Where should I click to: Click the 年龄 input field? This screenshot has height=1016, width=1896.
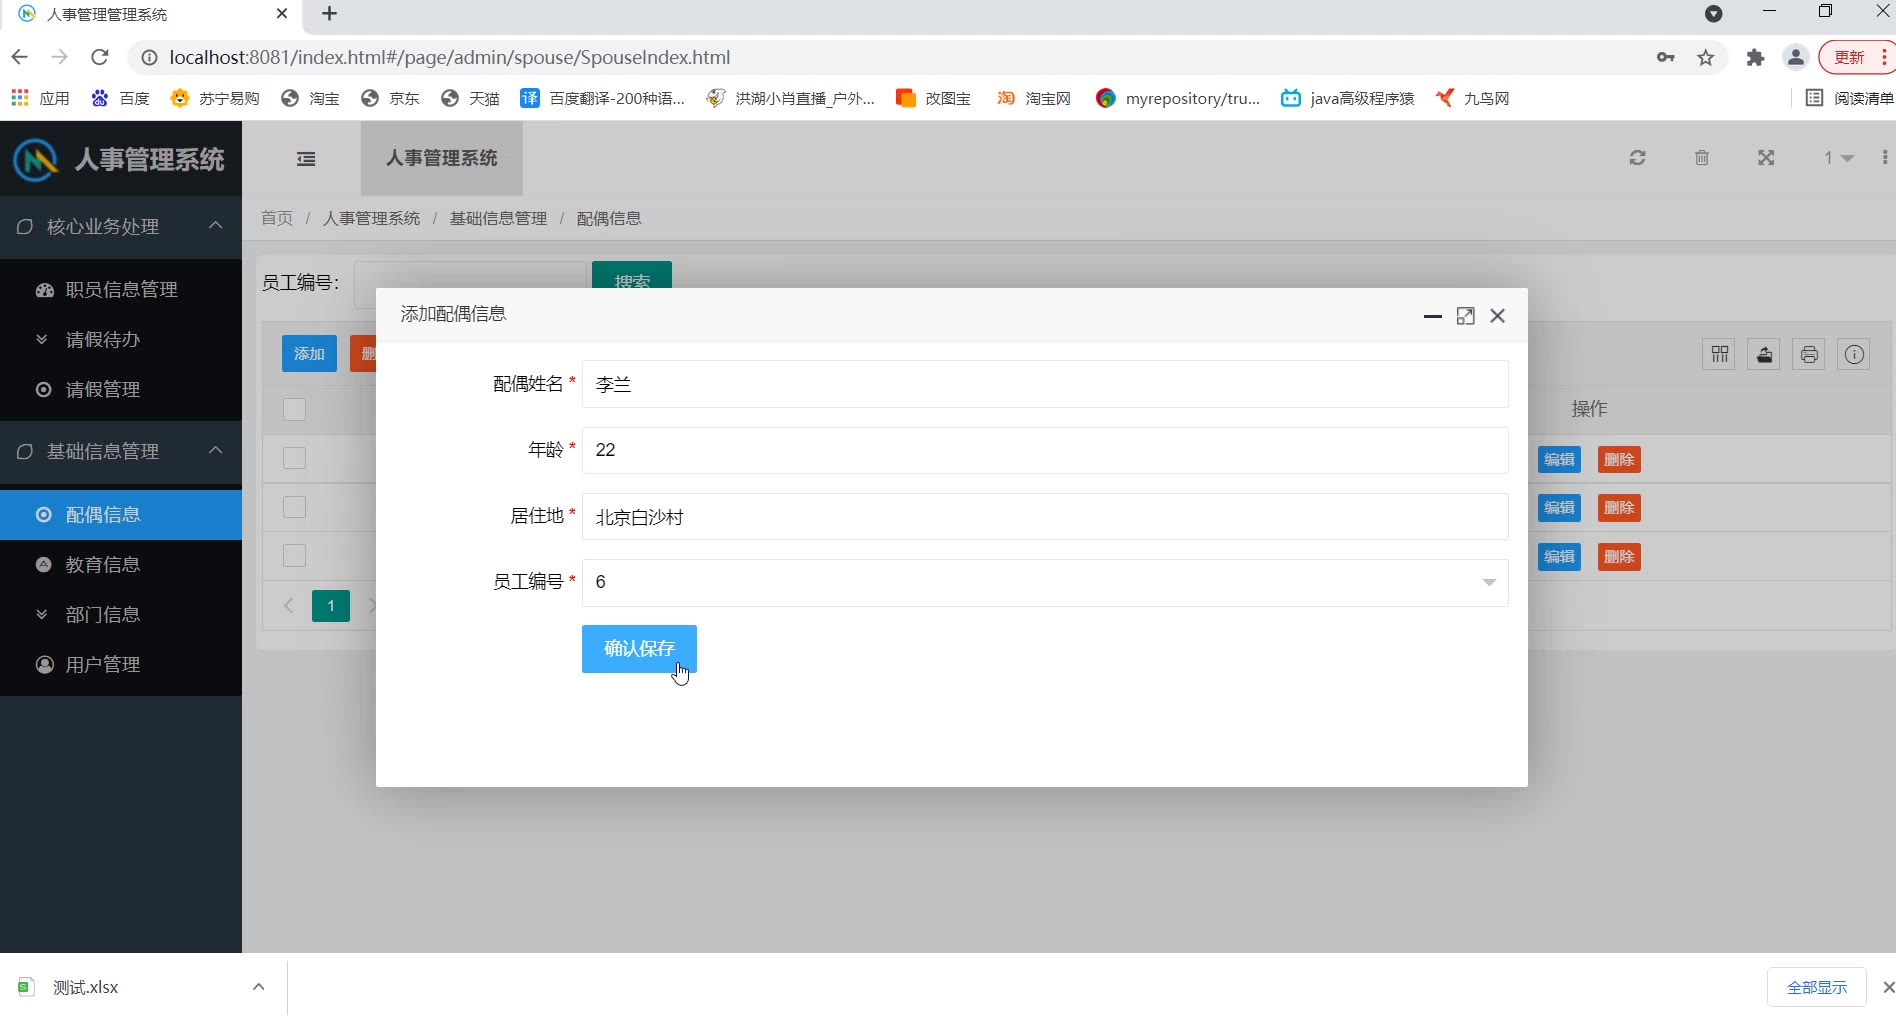(x=1045, y=450)
